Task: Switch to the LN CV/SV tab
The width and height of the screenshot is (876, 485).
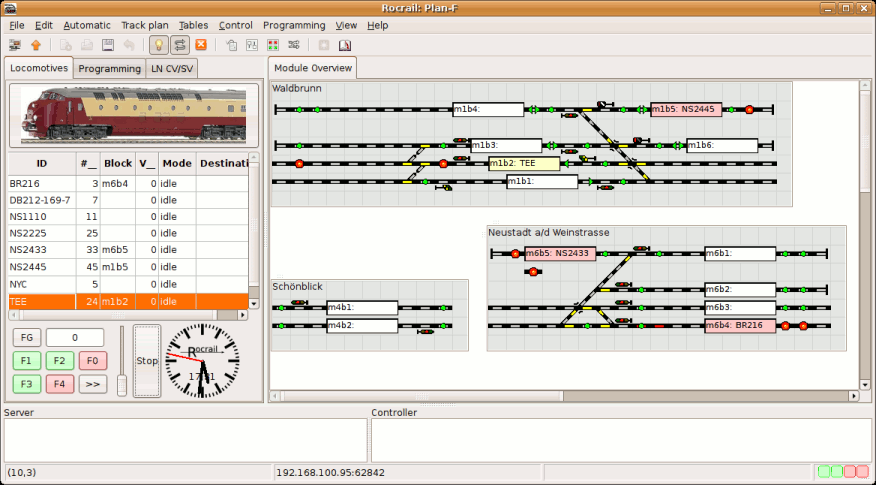Action: (x=173, y=69)
